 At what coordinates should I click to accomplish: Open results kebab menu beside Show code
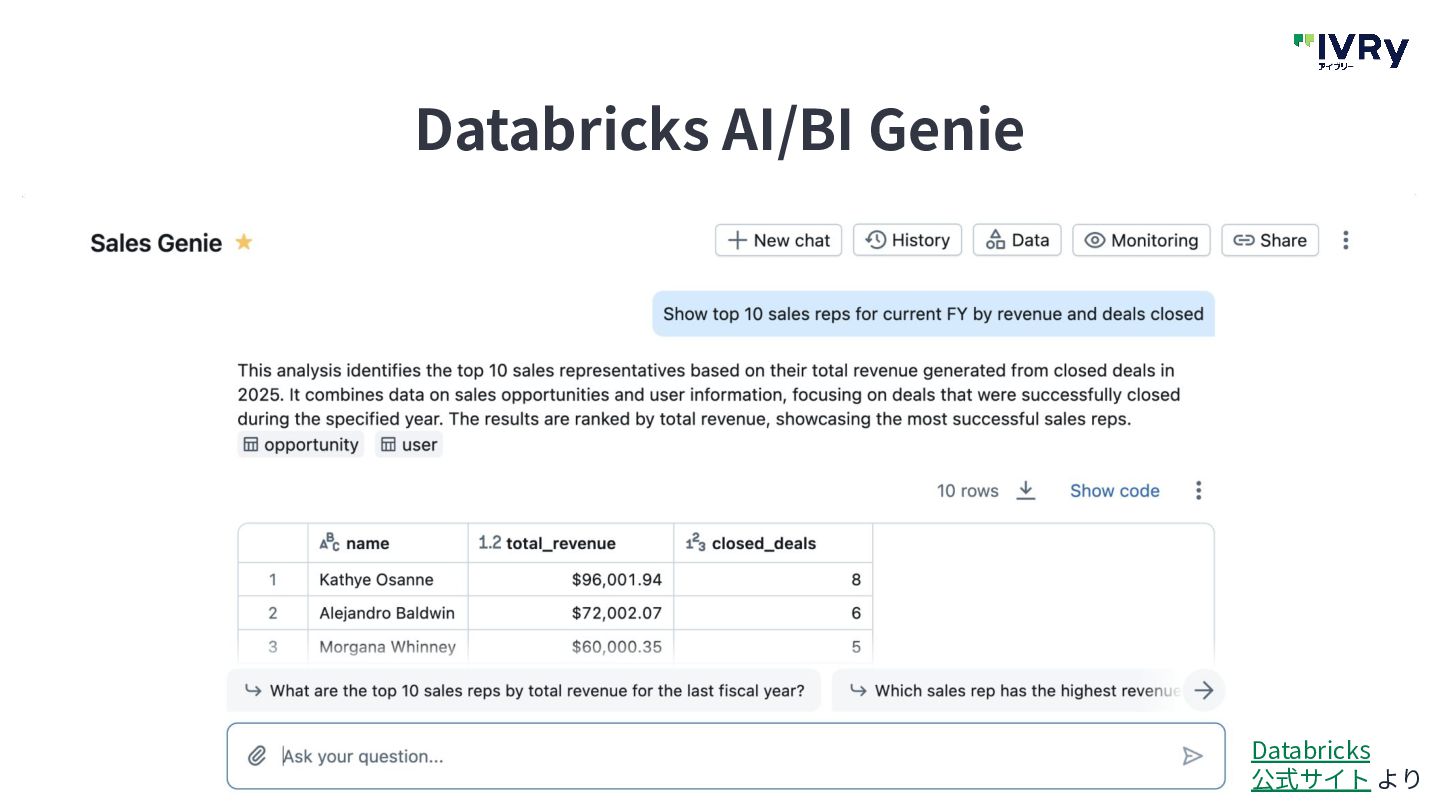point(1198,490)
